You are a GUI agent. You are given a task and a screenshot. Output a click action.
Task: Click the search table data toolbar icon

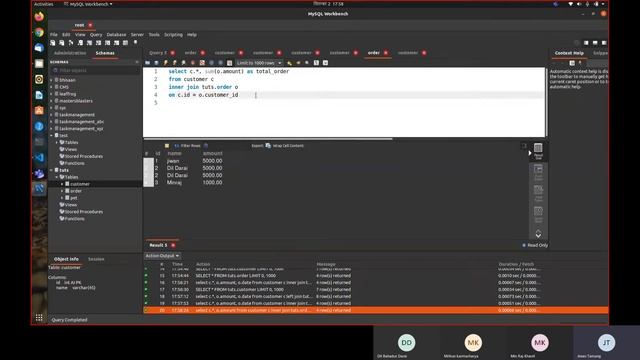[x=125, y=43]
